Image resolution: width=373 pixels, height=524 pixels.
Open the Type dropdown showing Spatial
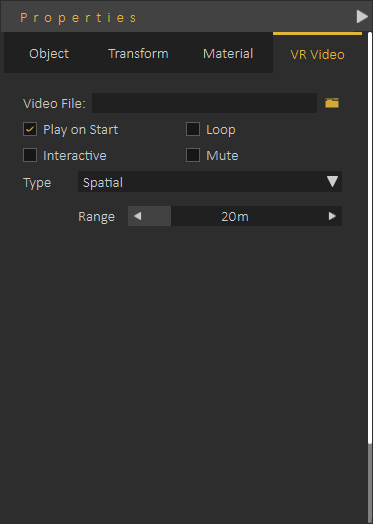click(210, 182)
